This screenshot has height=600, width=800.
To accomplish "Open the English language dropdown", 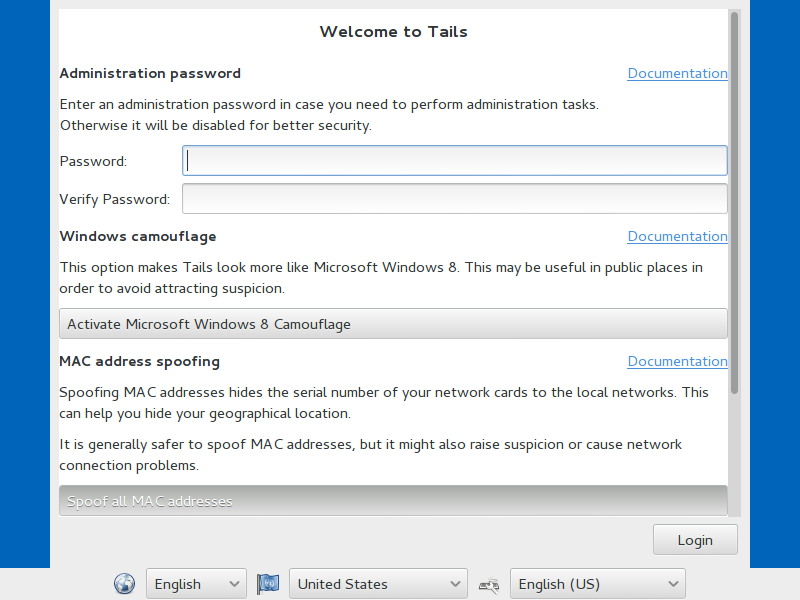I will (x=196, y=584).
